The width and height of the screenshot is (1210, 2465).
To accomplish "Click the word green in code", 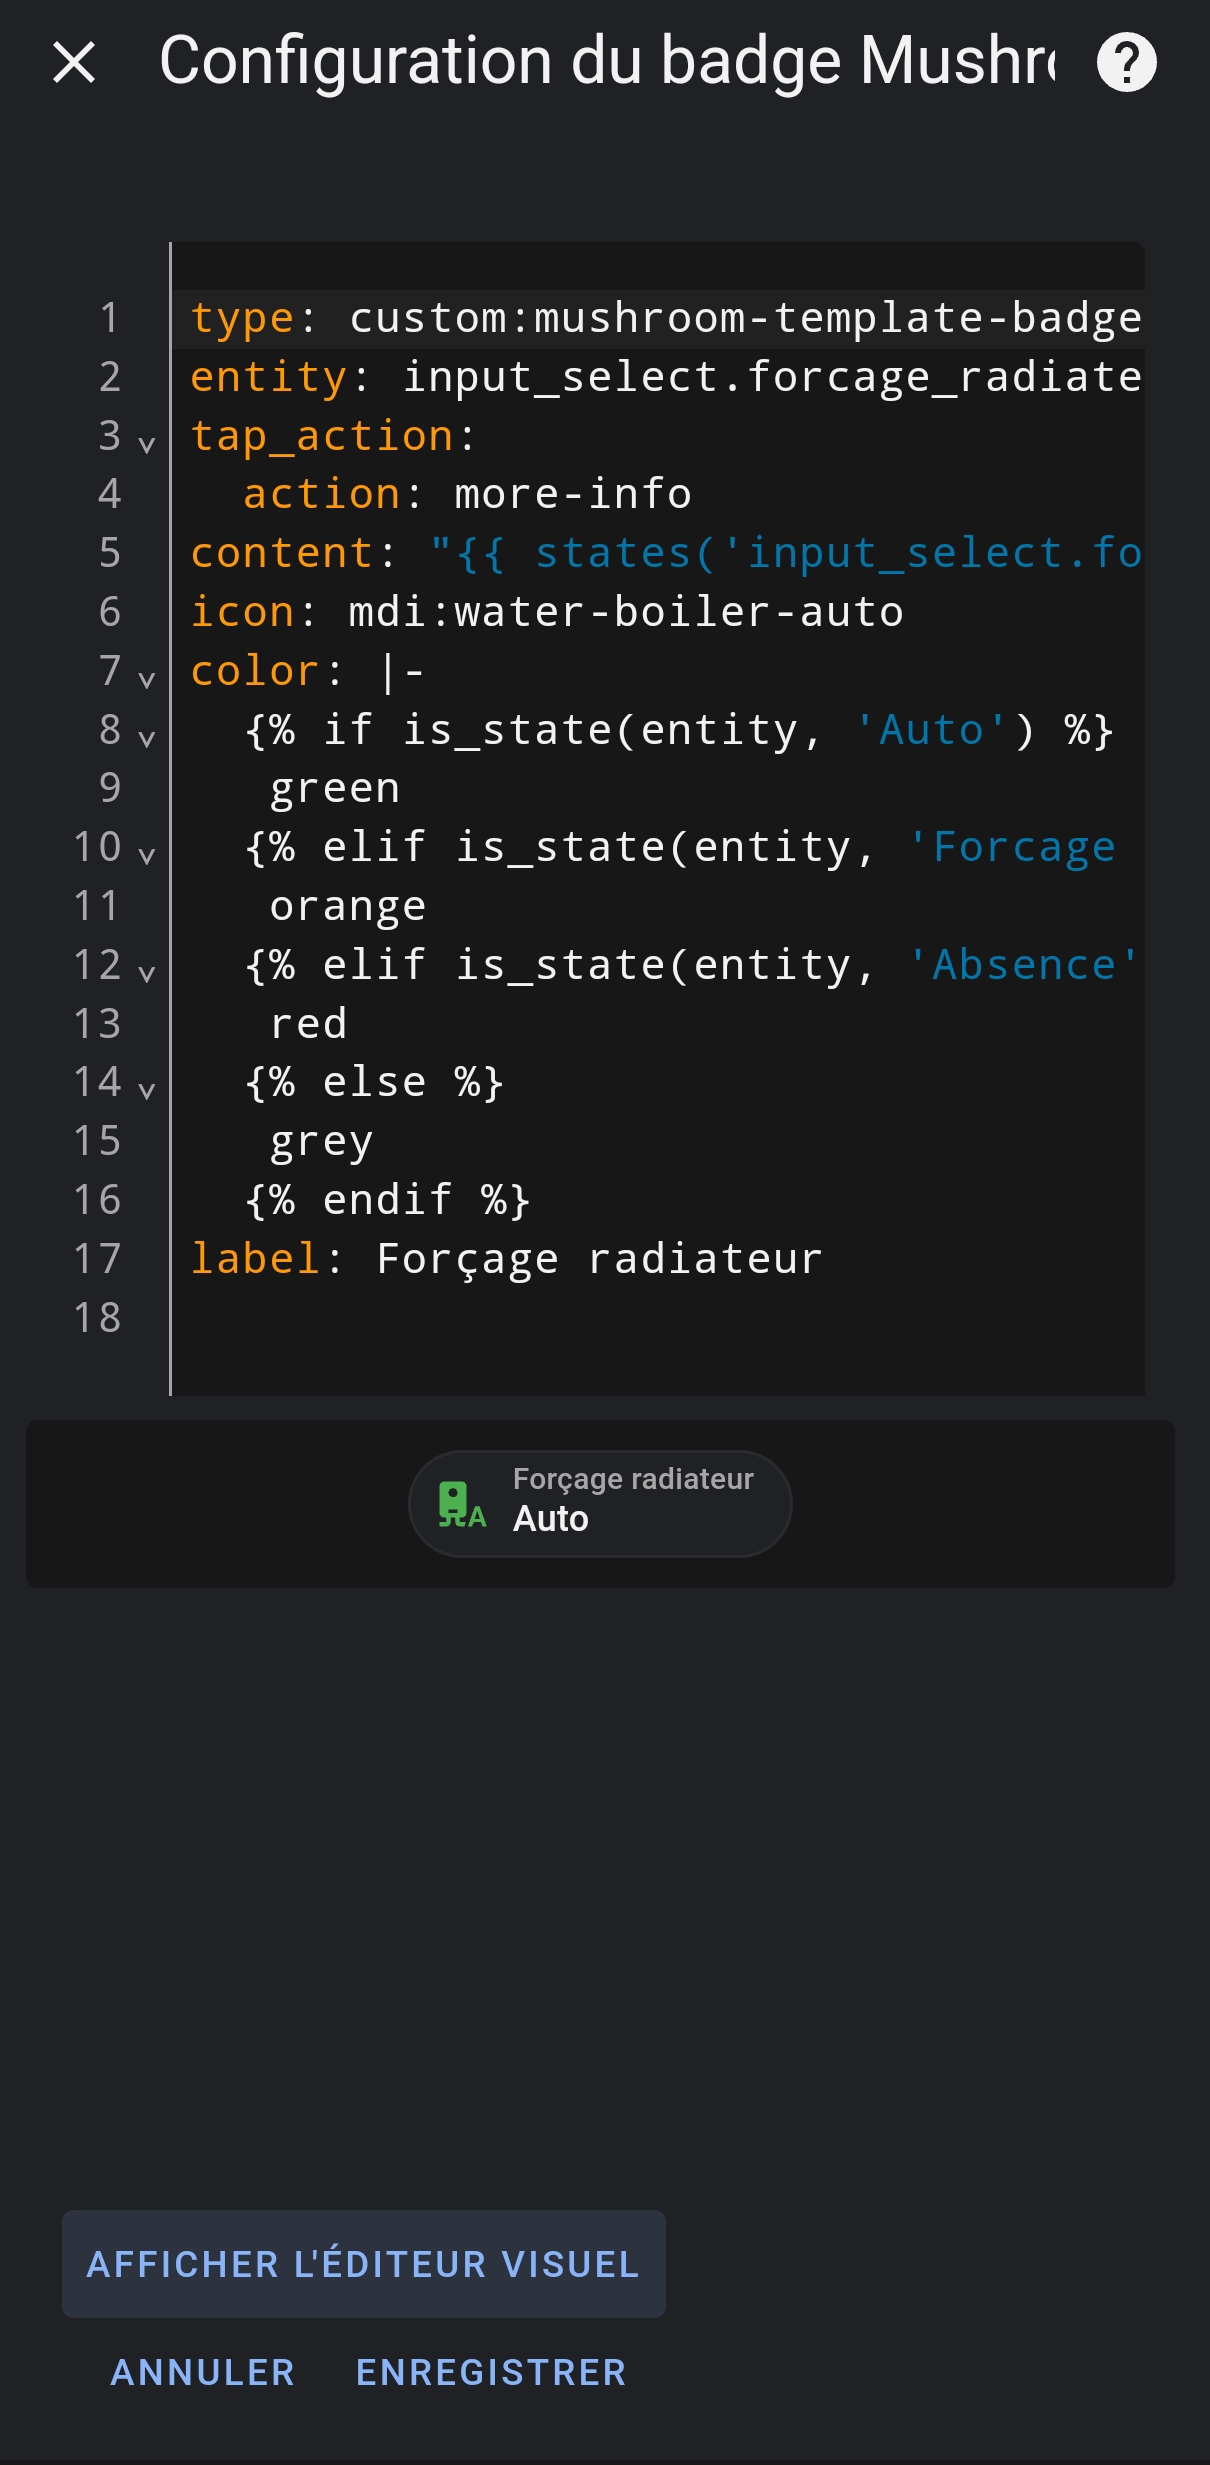I will [335, 789].
